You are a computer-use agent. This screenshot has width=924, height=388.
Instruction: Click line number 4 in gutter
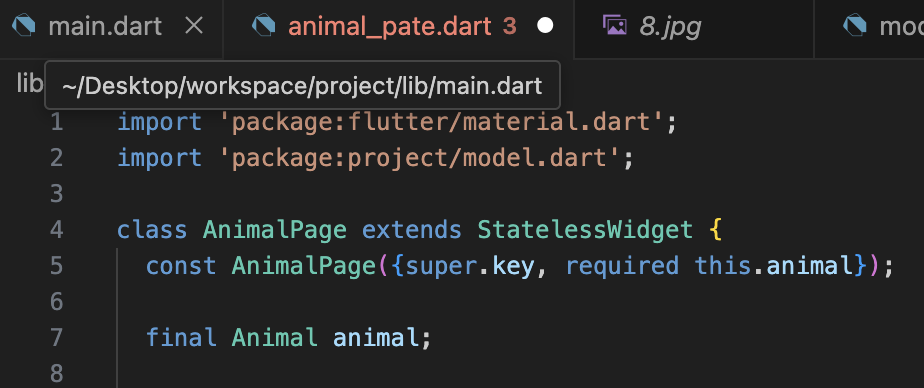pos(57,230)
